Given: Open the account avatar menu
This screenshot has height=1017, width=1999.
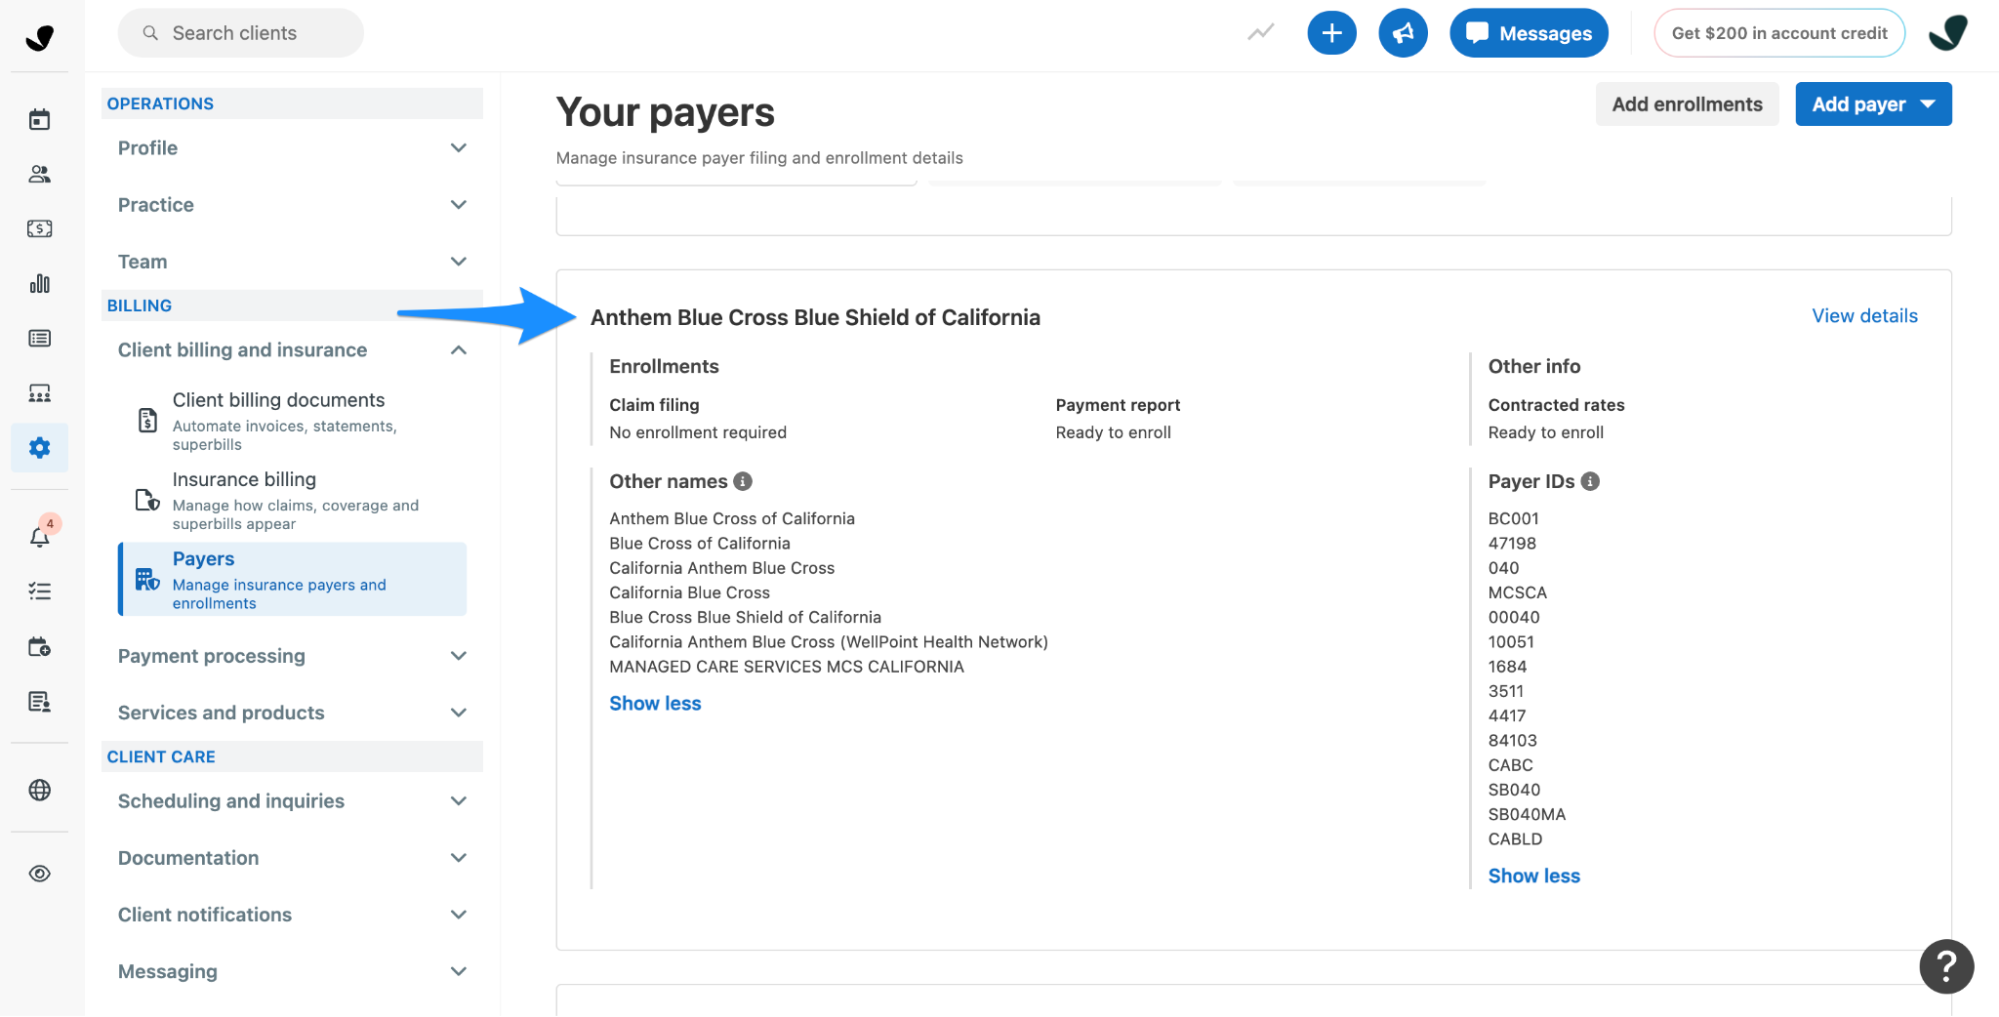Looking at the screenshot, I should click(x=1947, y=33).
